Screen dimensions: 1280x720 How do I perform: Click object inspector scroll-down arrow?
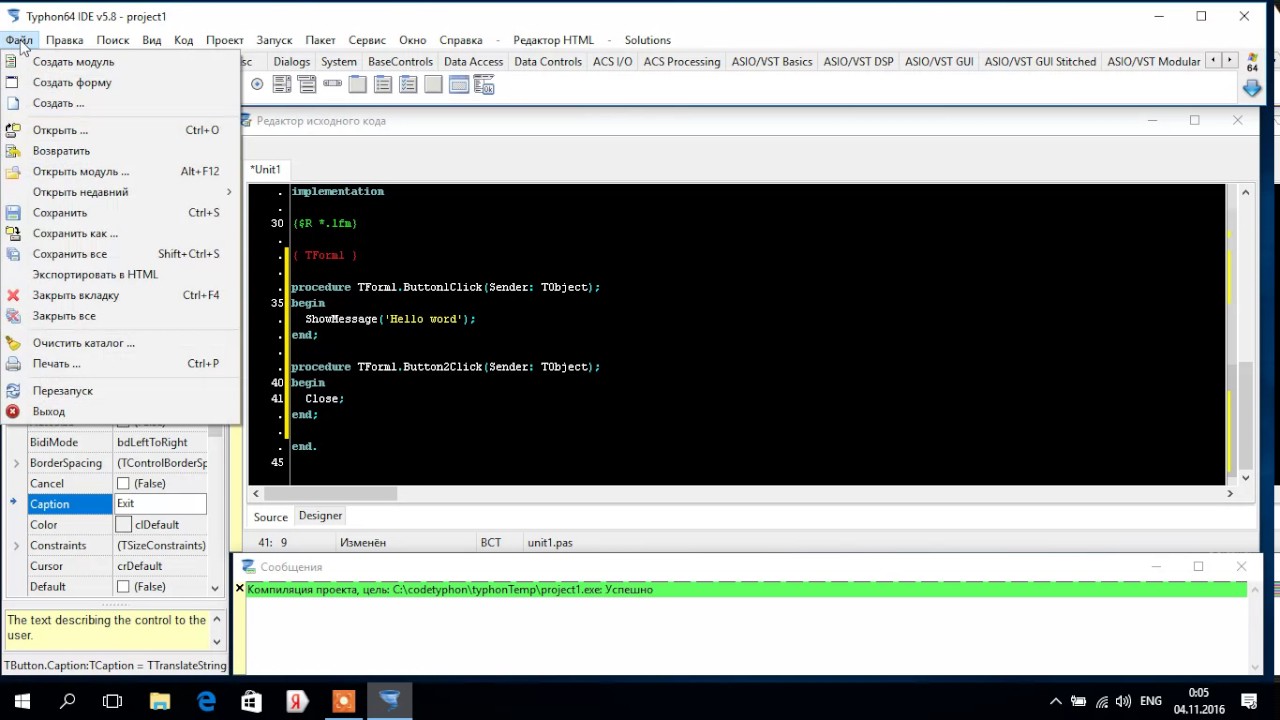point(215,588)
